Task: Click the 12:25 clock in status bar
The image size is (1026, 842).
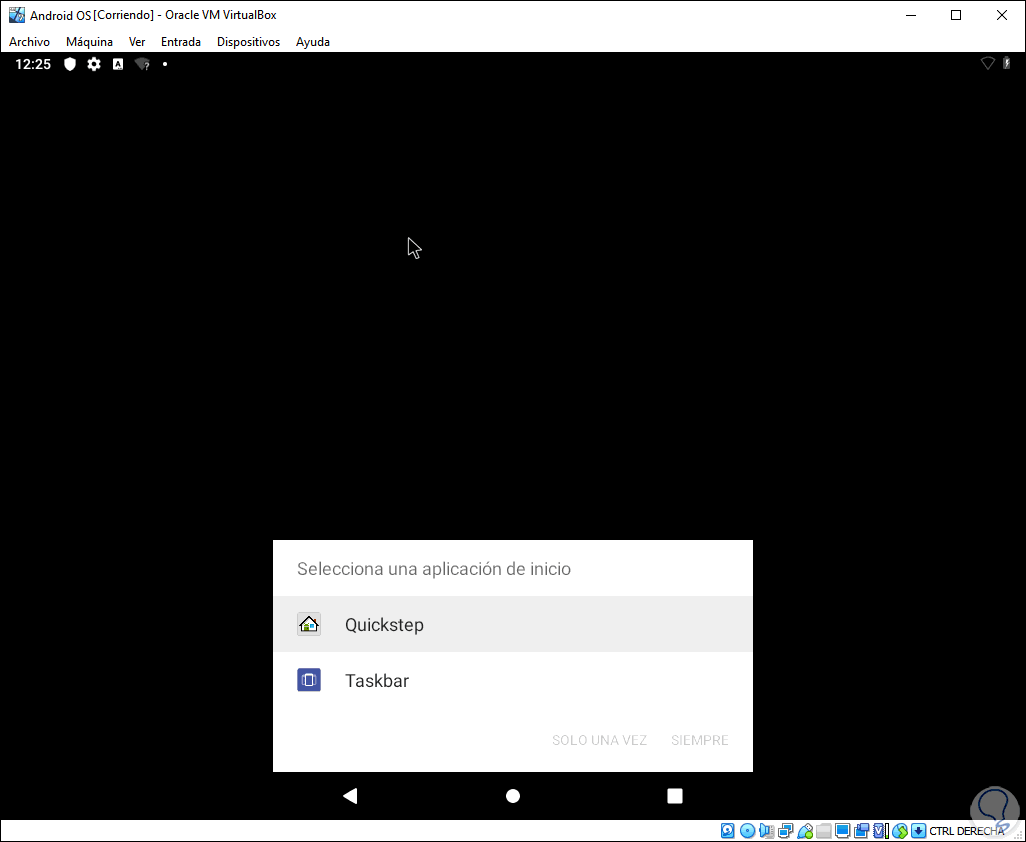Action: click(x=33, y=64)
